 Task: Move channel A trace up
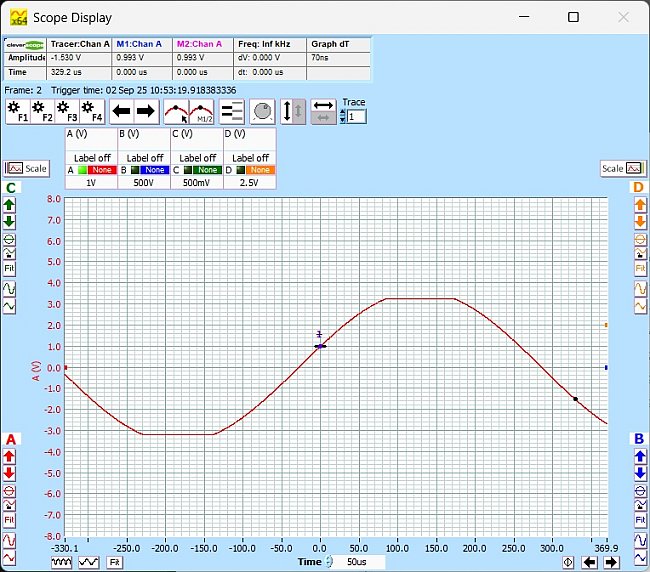tap(9, 456)
